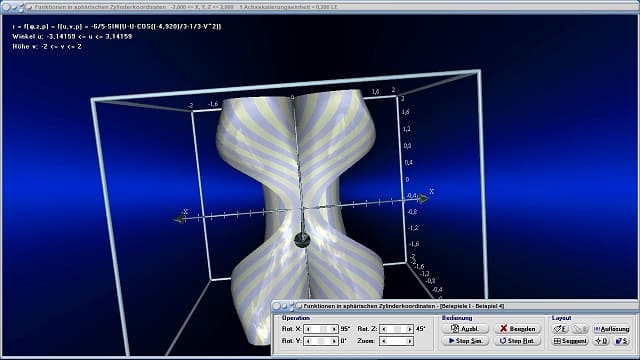Increase Rot. Y with right arrow
Image resolution: width=640 pixels, height=360 pixels.
click(x=334, y=341)
